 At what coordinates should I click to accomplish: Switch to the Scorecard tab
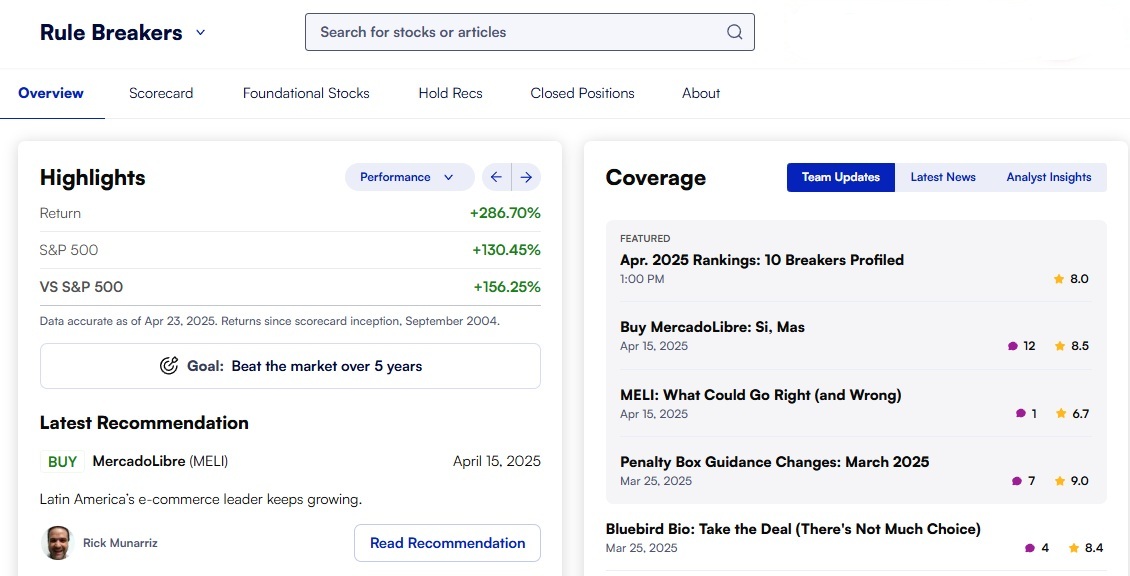(x=161, y=93)
